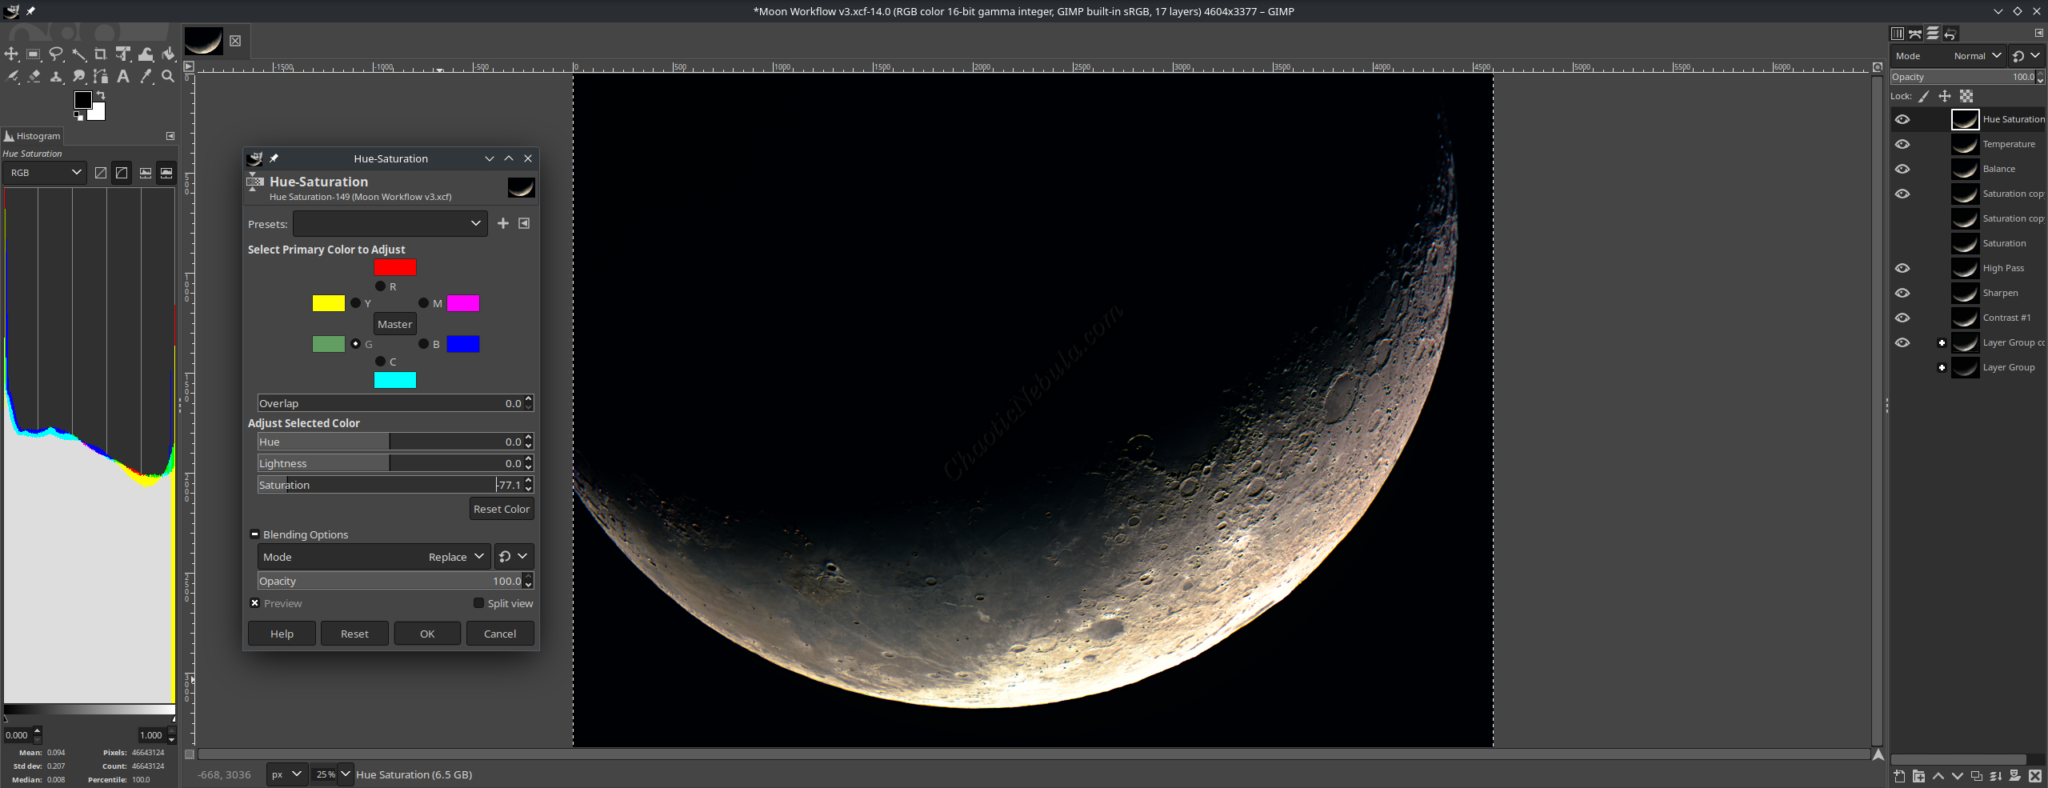Select the Text tool
This screenshot has width=2048, height=788.
(x=123, y=76)
